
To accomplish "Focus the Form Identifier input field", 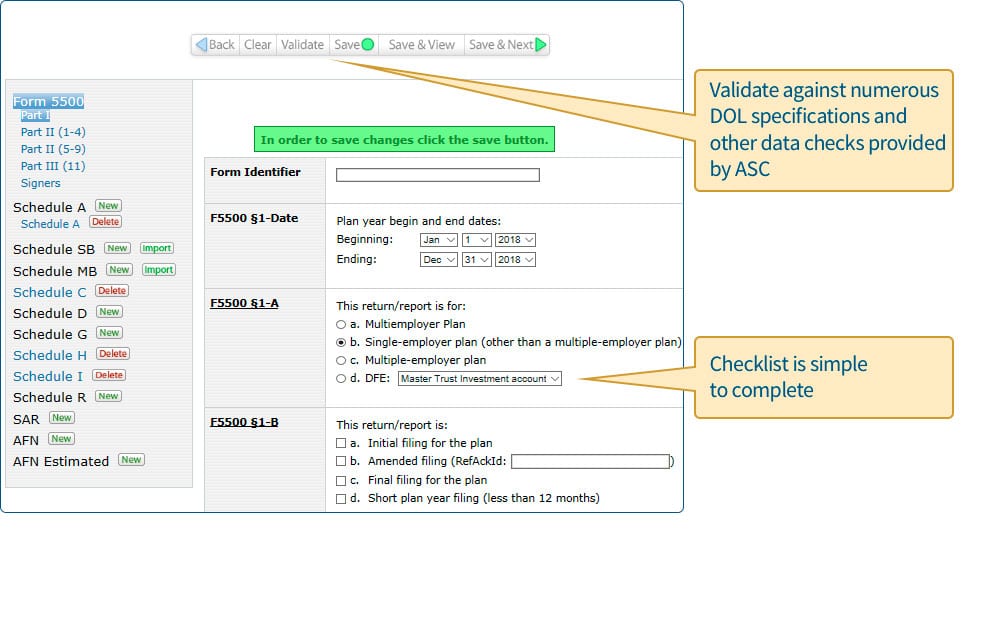I will tap(438, 175).
